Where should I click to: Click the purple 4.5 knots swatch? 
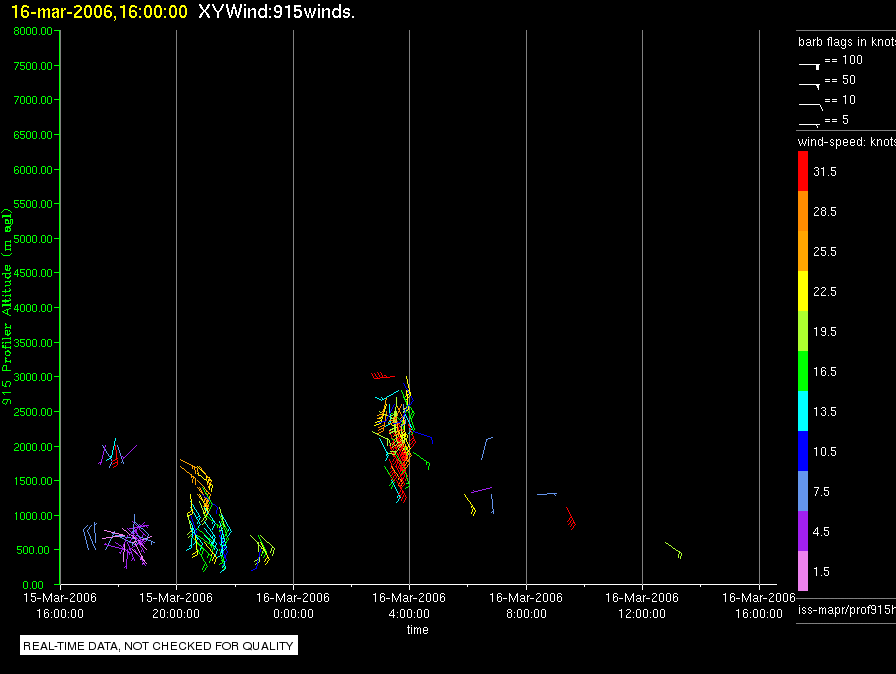tap(803, 531)
